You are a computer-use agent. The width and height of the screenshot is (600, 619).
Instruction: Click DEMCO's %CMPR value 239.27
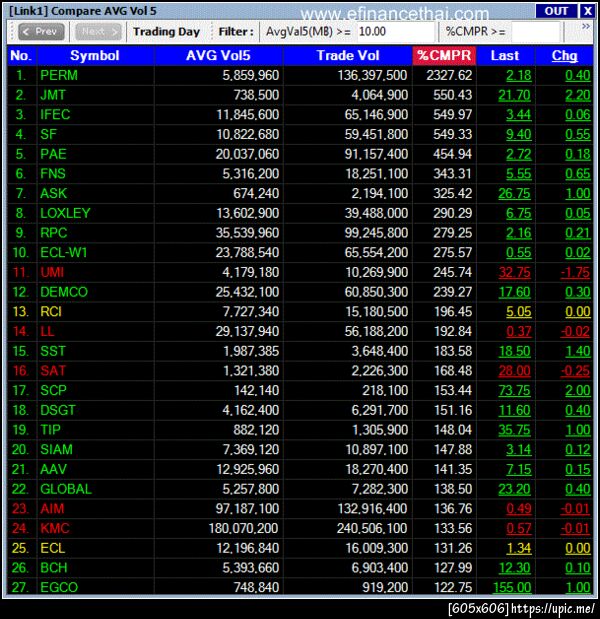pos(453,292)
